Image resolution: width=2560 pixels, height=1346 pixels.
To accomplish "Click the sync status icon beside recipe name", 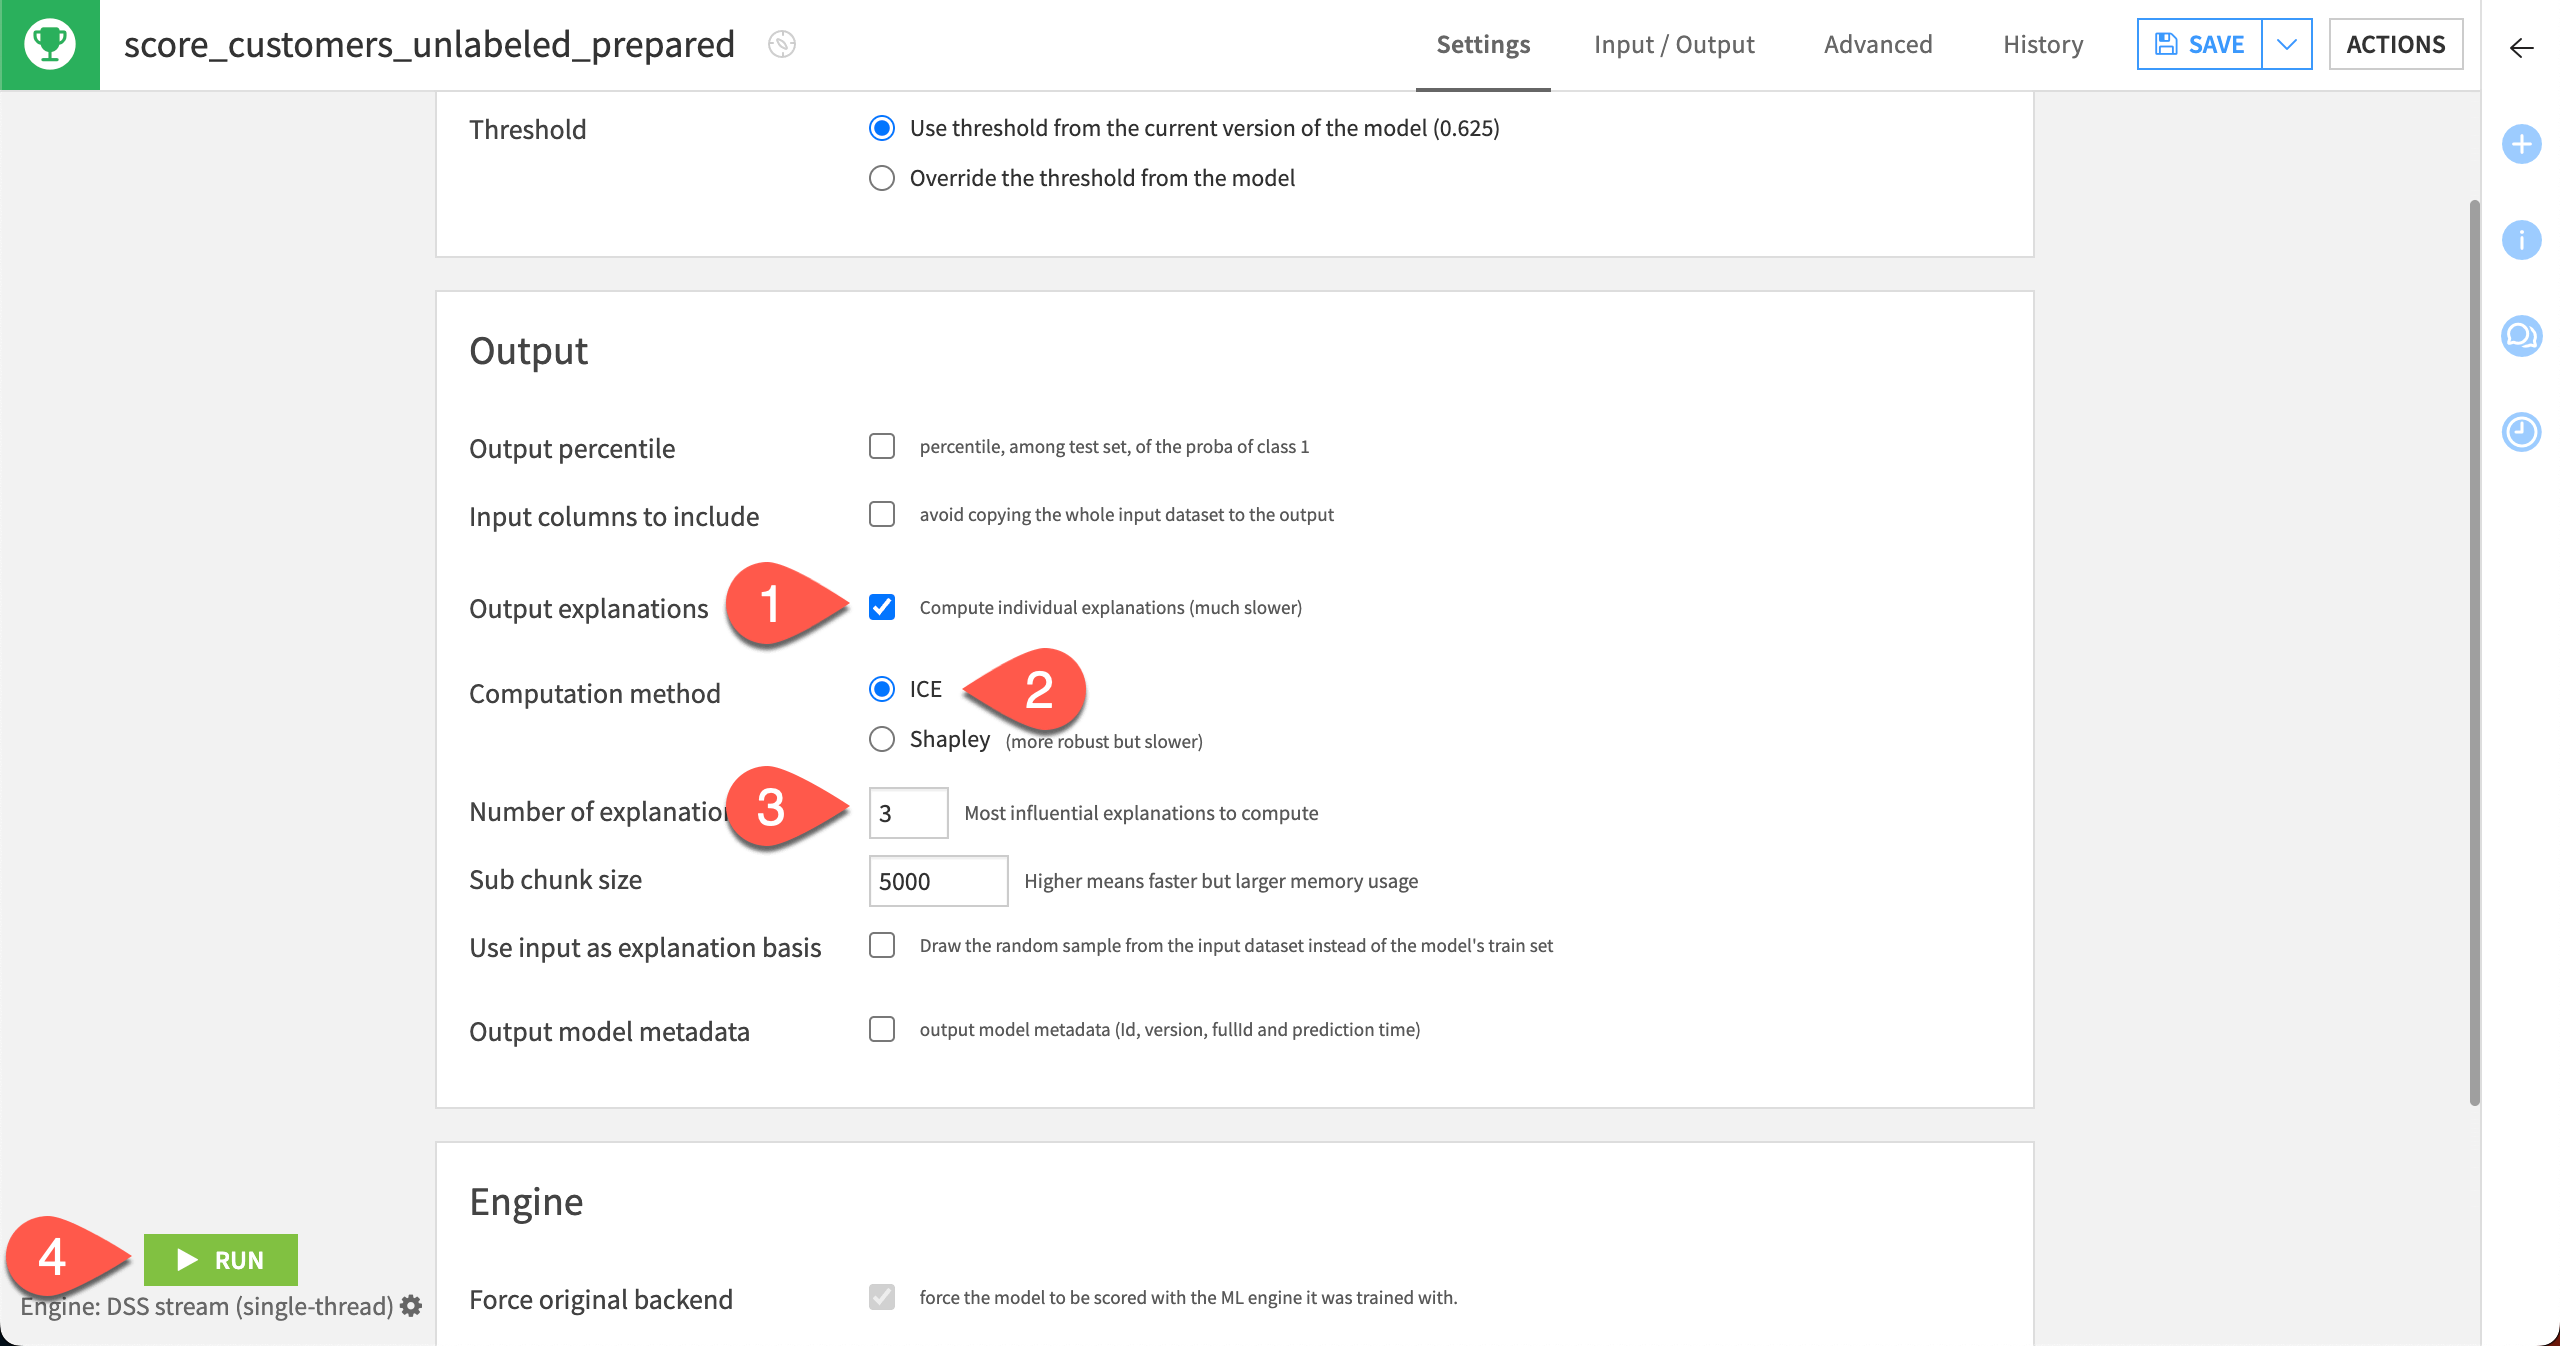I will (x=782, y=44).
